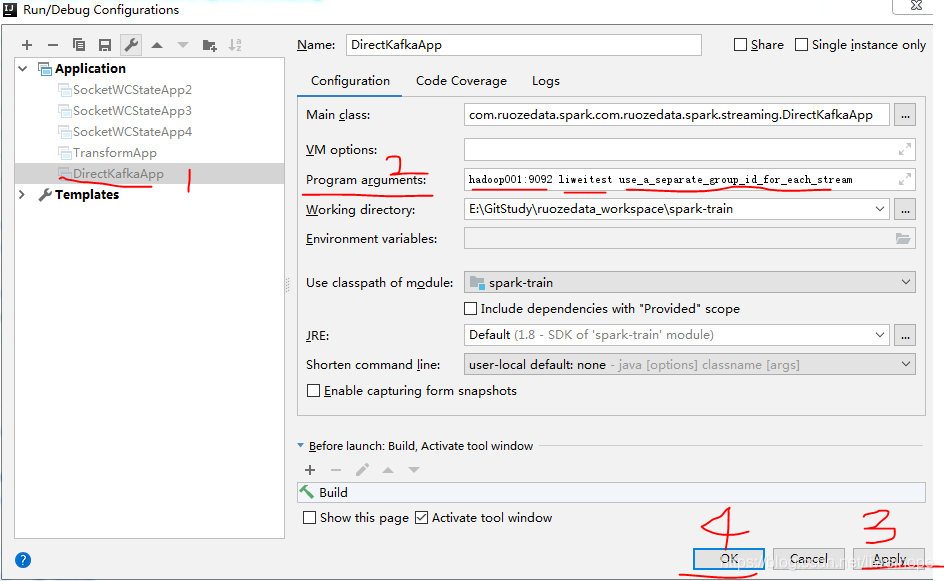Enable Single instance only checkbox
Image resolution: width=944 pixels, height=581 pixels.
coord(801,45)
